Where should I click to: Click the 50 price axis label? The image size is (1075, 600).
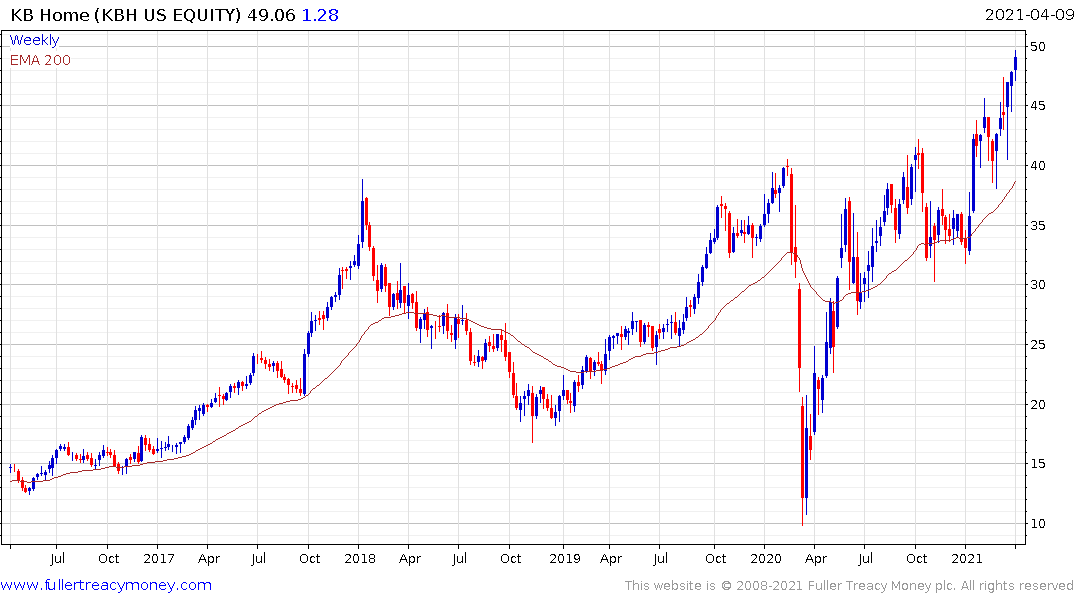tap(1037, 47)
